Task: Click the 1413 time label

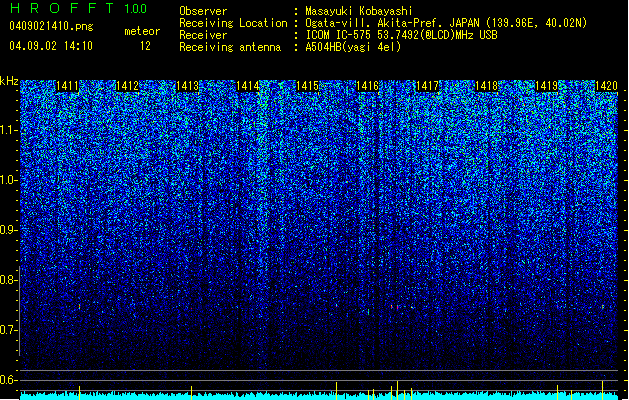Action: point(187,86)
